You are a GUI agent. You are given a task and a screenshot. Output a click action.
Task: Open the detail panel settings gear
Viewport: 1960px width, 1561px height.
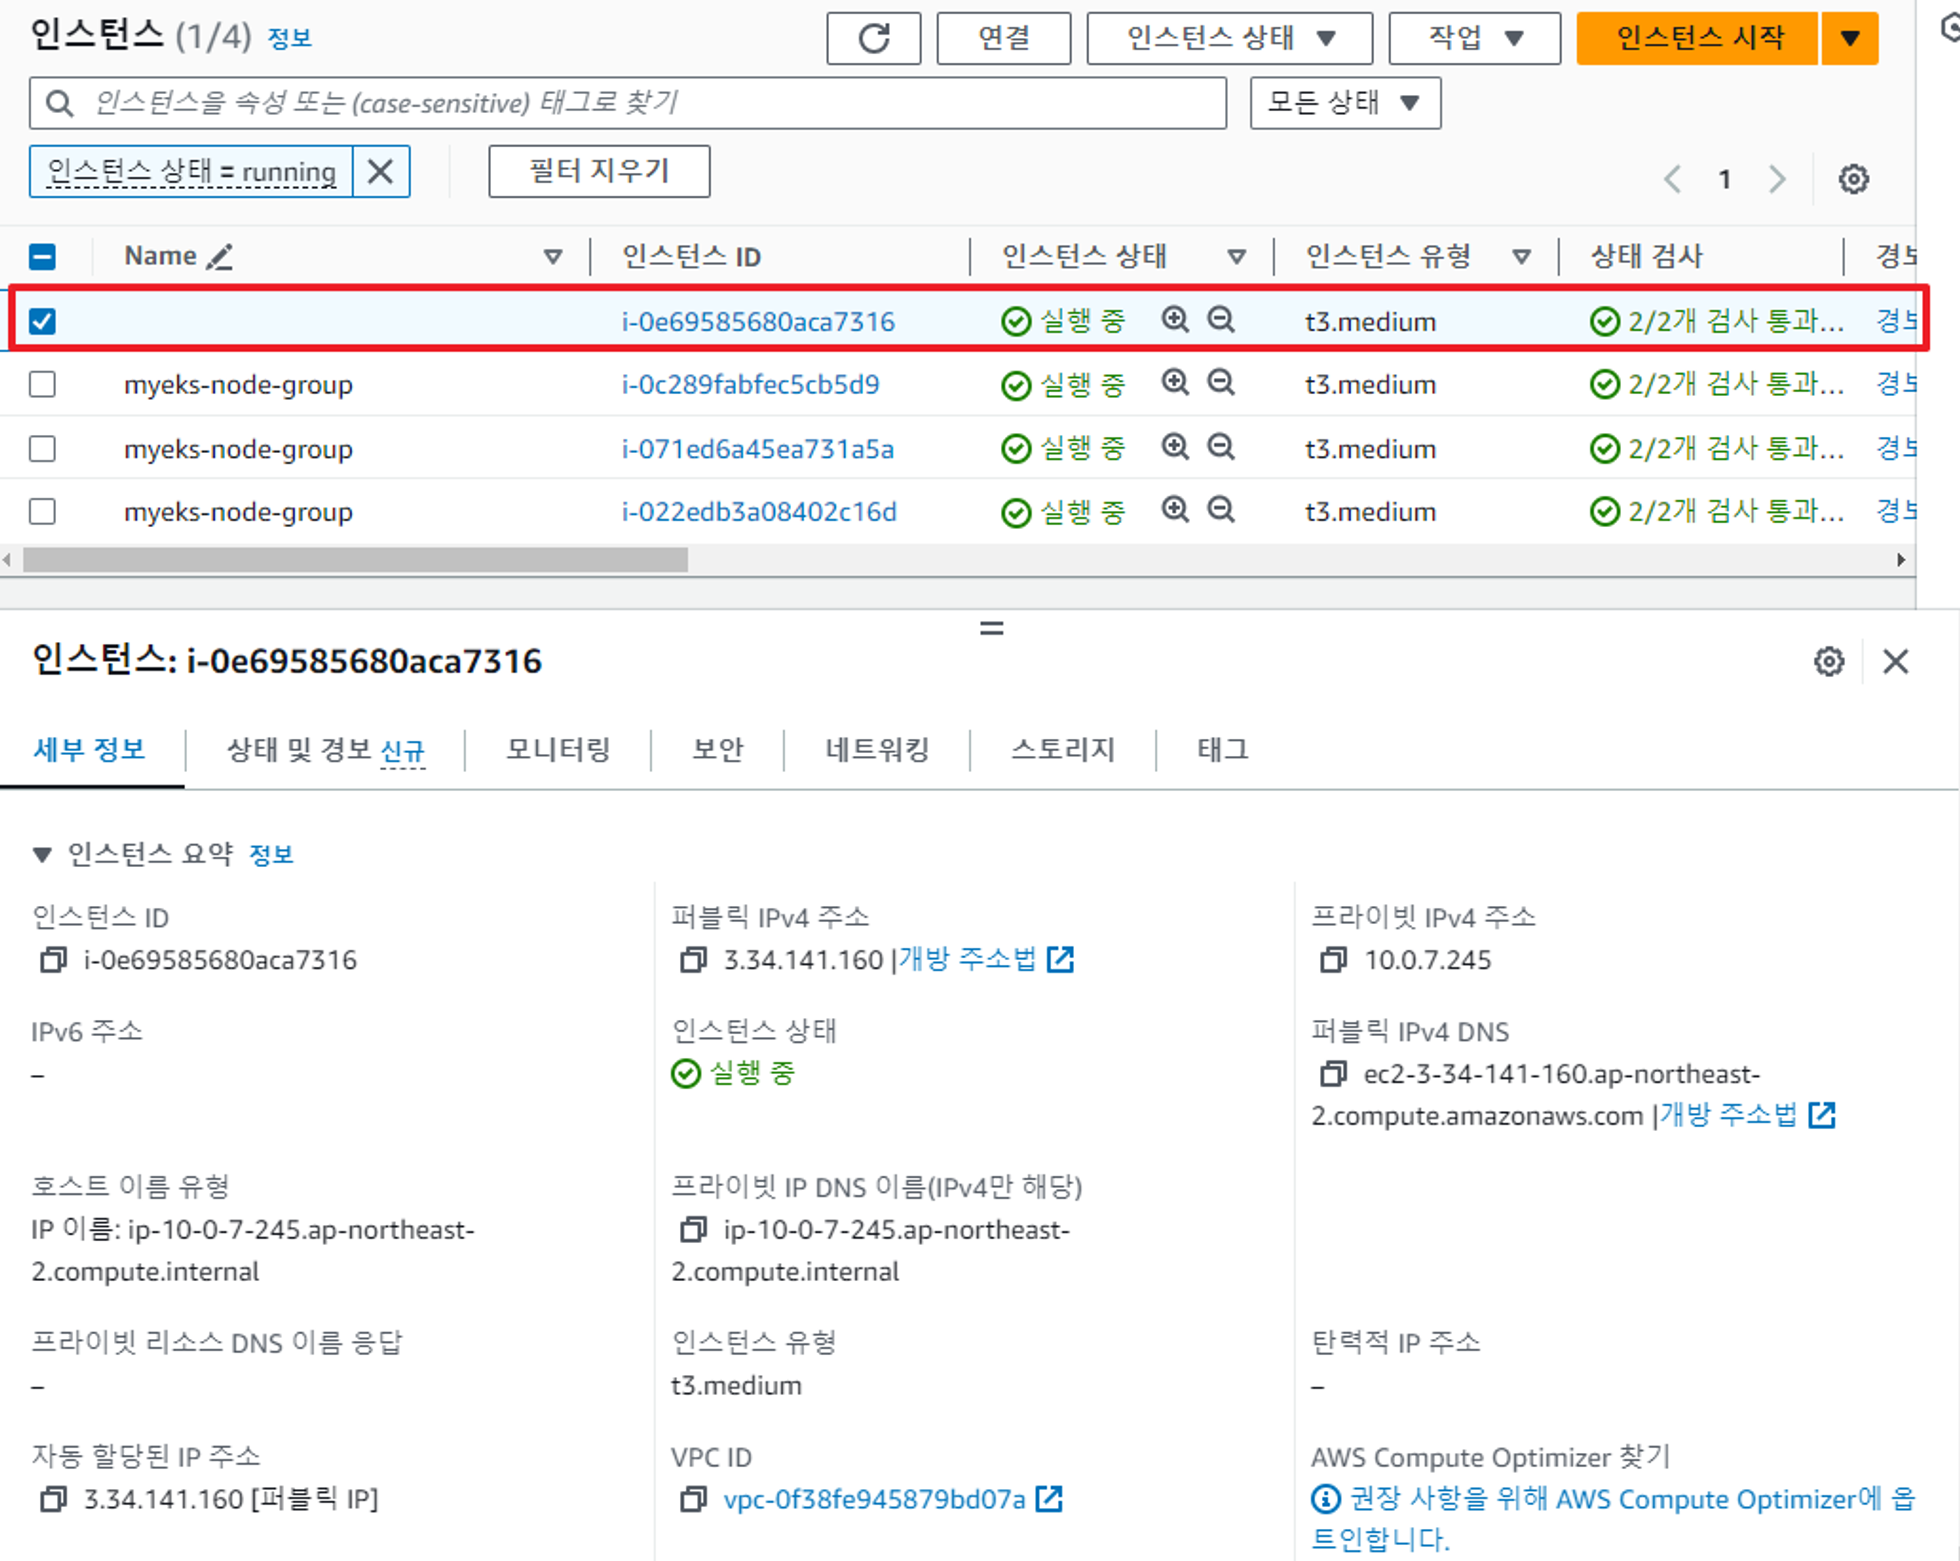pos(1829,661)
